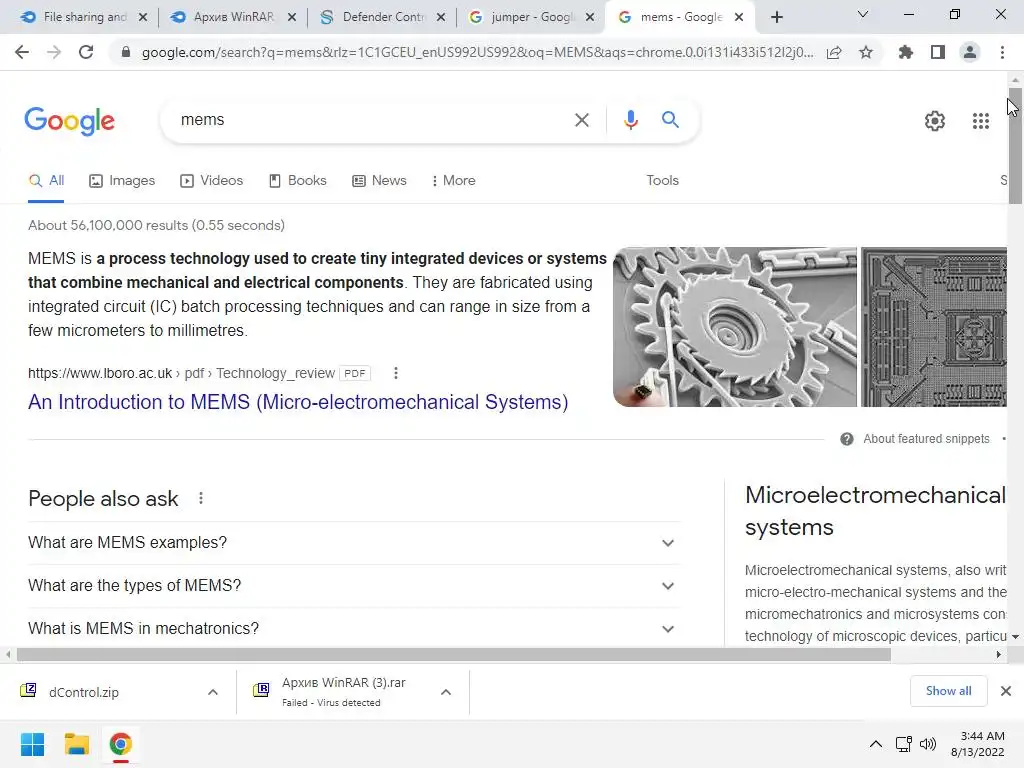Open Google apps grid
This screenshot has height=768, width=1024.
coord(981,121)
